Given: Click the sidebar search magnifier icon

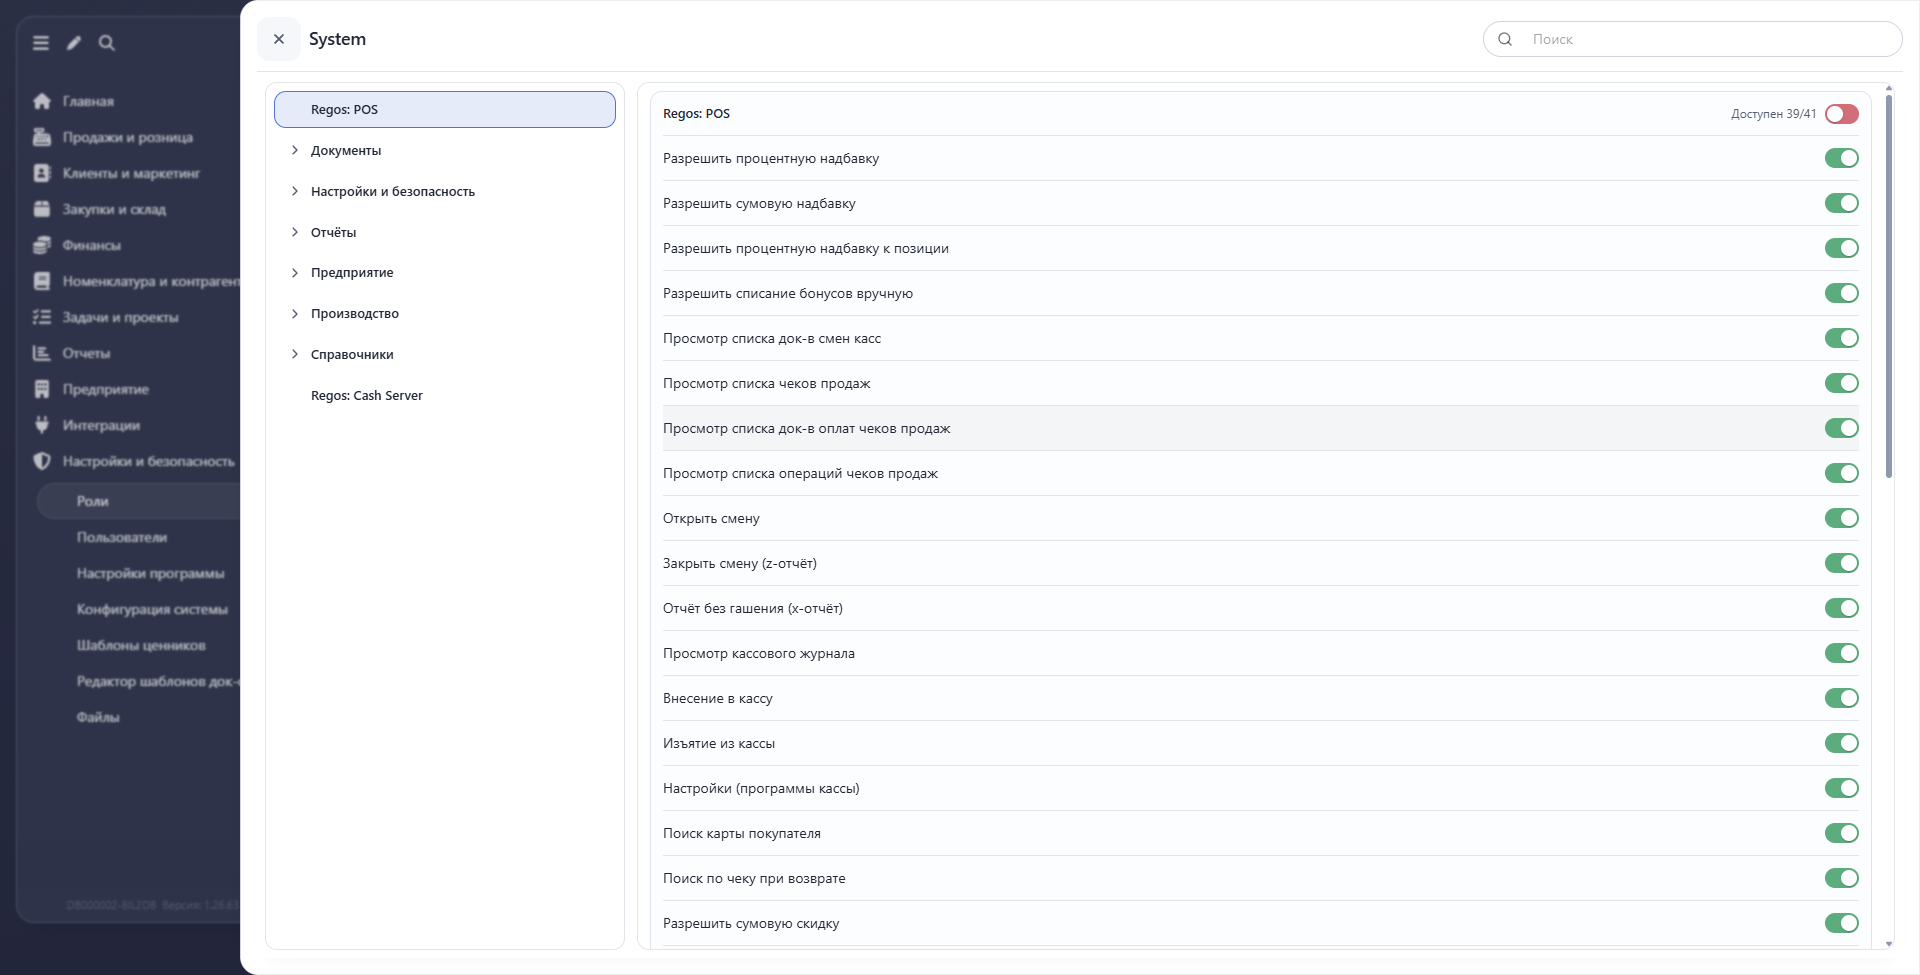Looking at the screenshot, I should coord(107,43).
